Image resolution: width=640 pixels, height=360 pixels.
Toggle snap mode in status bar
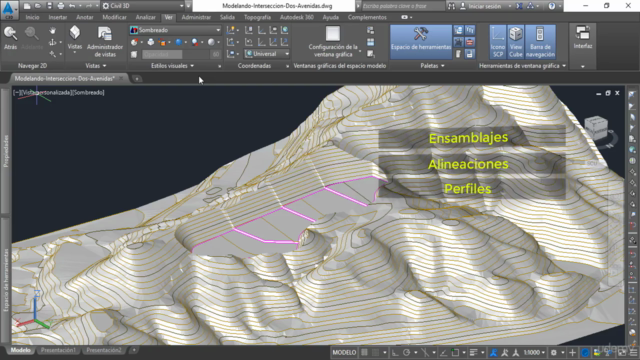click(375, 353)
